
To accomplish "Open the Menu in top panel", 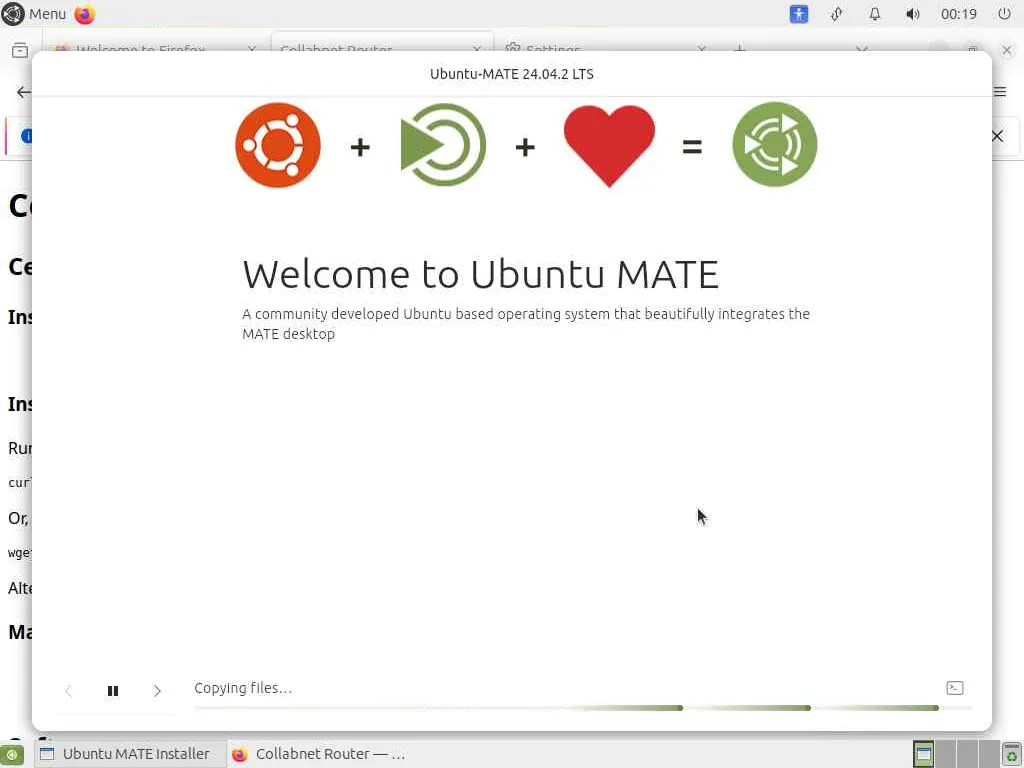I will click(x=34, y=14).
